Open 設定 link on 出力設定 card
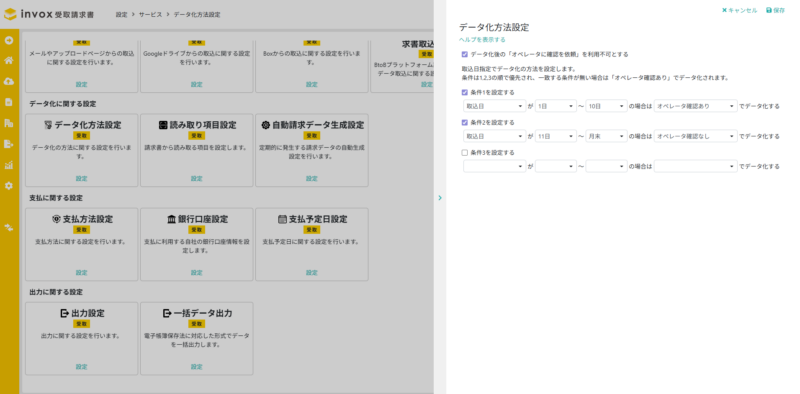The height and width of the screenshot is (394, 800). point(82,366)
